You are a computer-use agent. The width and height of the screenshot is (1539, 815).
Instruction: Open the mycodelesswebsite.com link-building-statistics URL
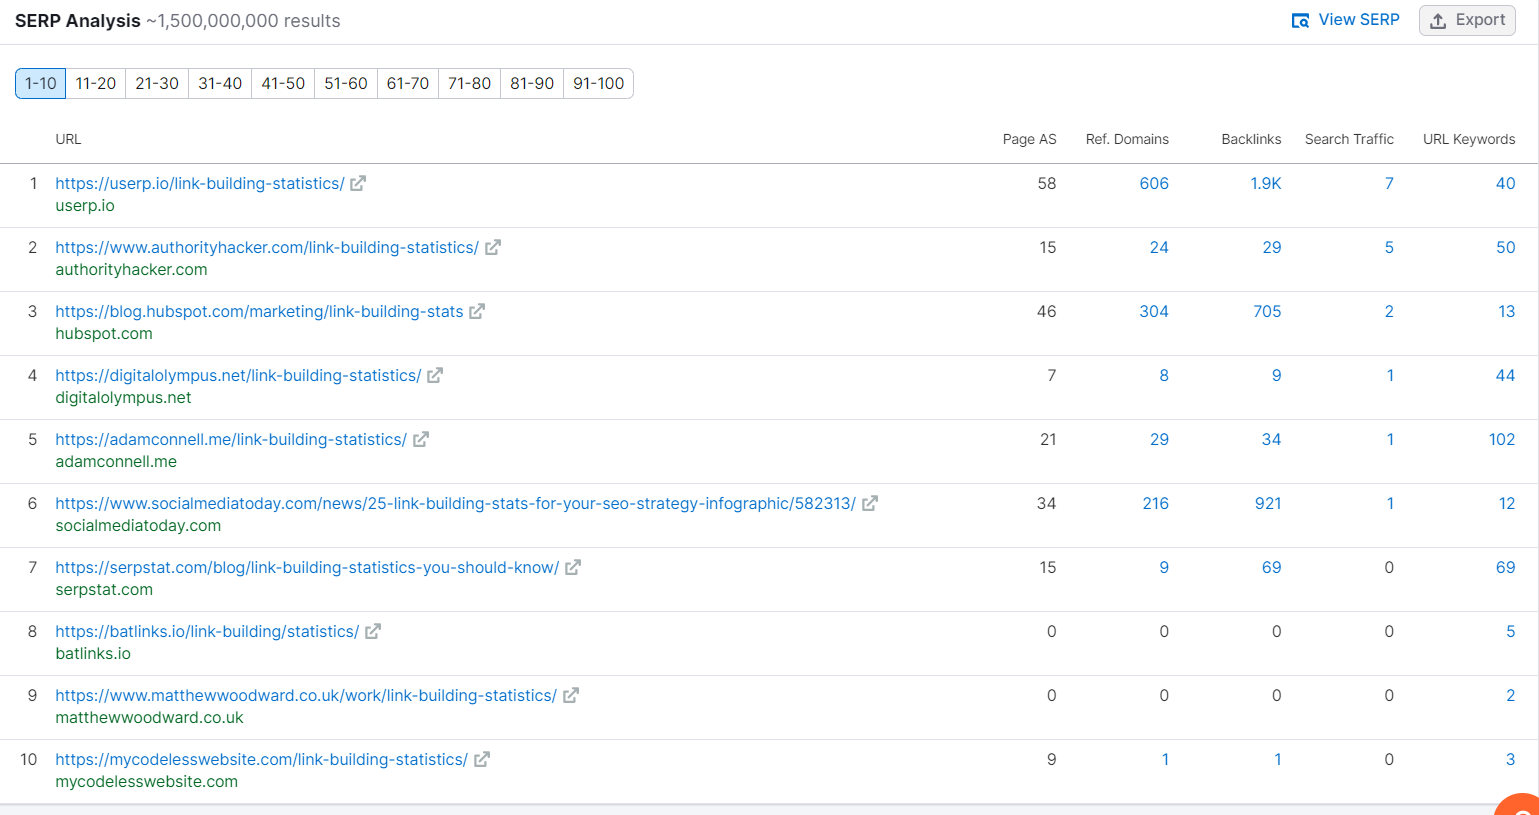coord(261,759)
